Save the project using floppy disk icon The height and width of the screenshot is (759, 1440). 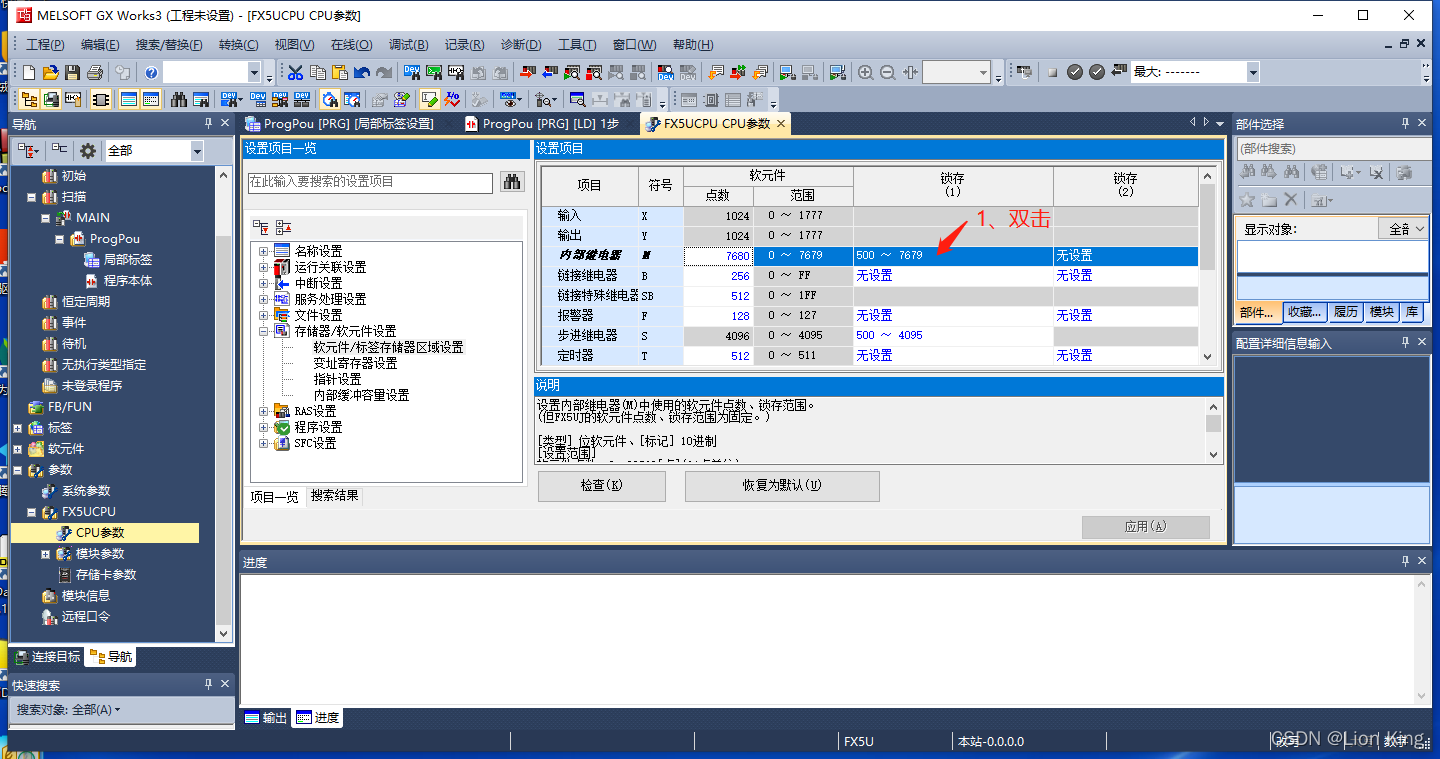click(x=72, y=72)
